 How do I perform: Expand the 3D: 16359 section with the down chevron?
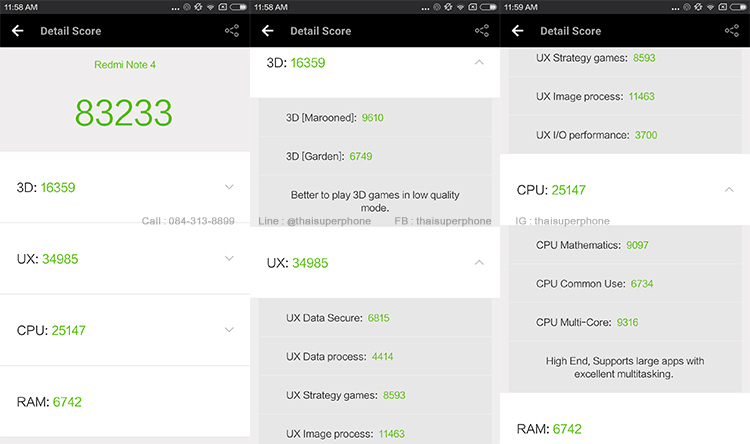(x=229, y=187)
